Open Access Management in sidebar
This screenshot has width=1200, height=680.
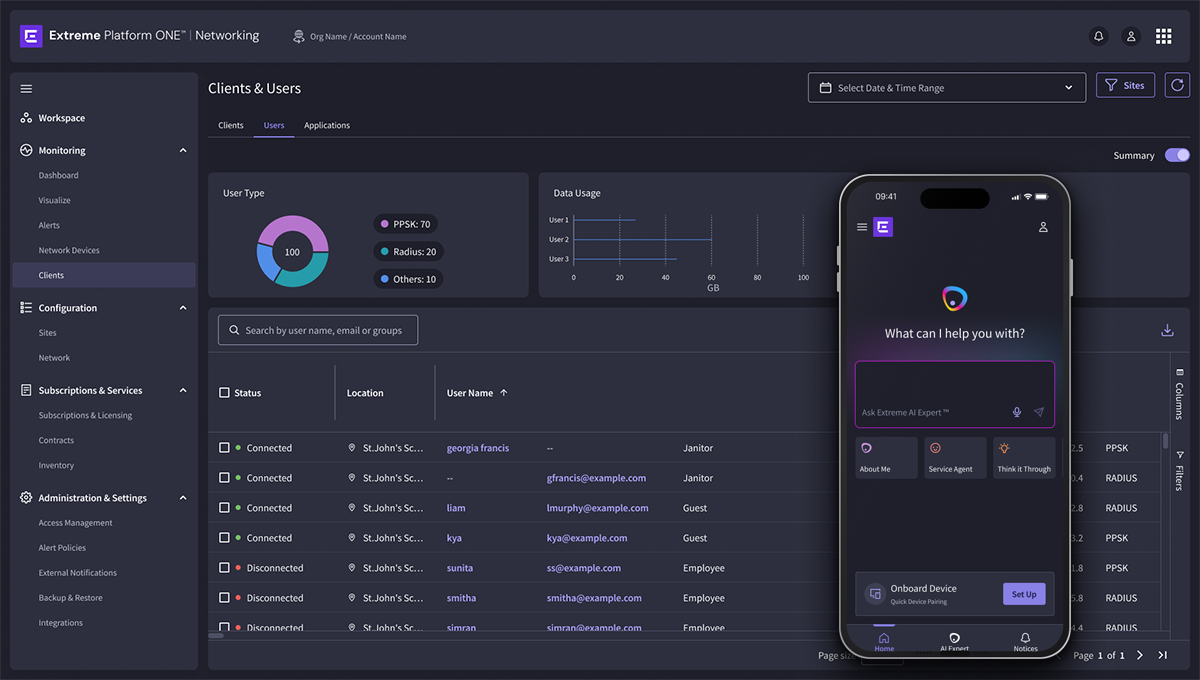coord(75,523)
